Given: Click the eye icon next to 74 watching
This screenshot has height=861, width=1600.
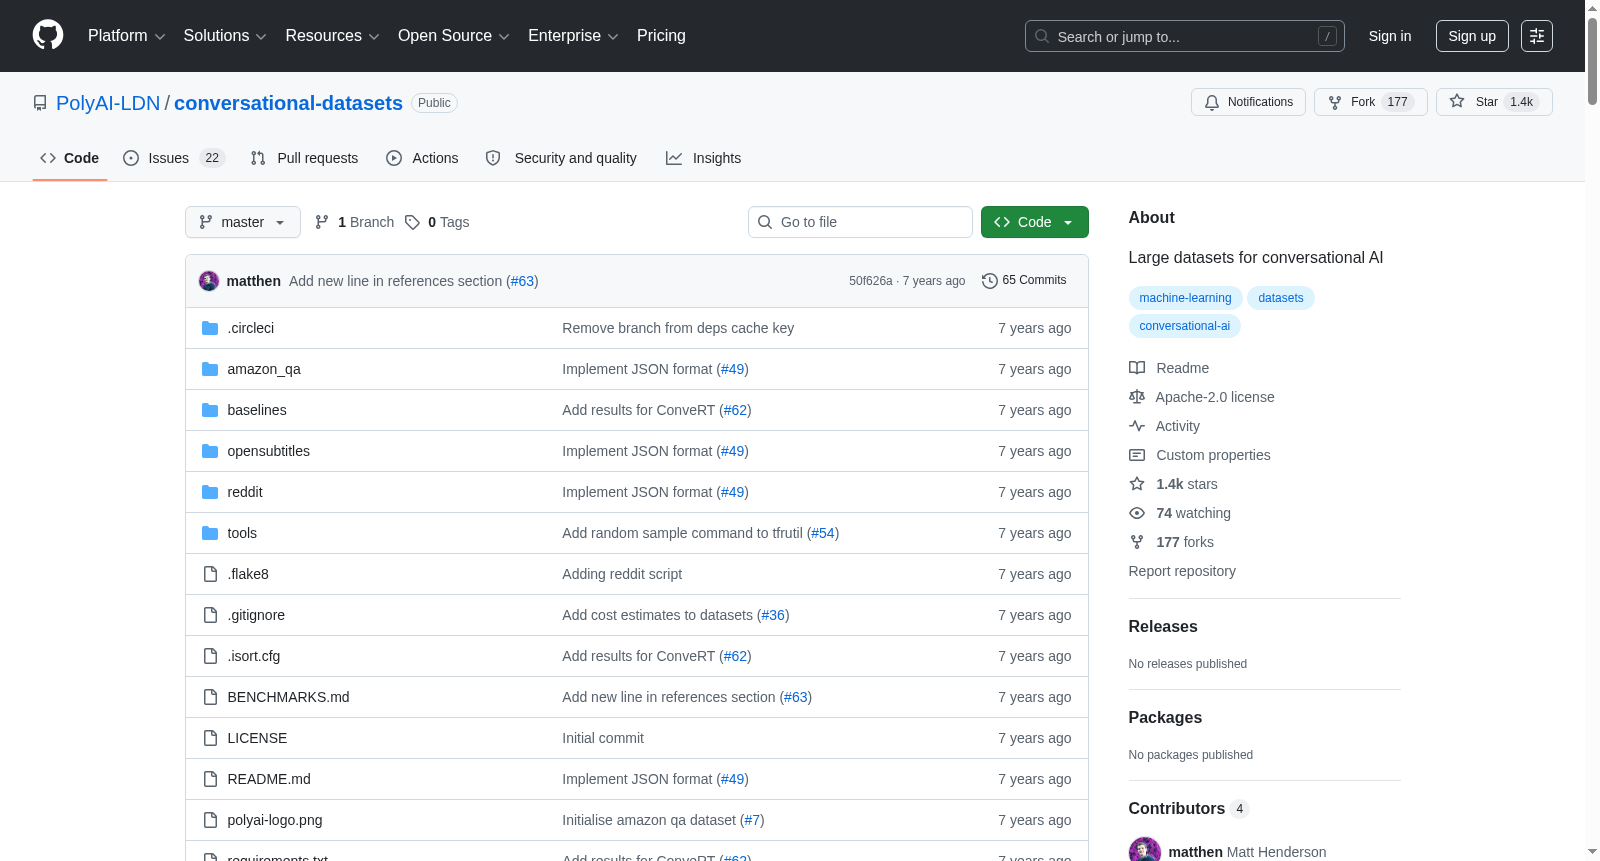Looking at the screenshot, I should [x=1137, y=513].
